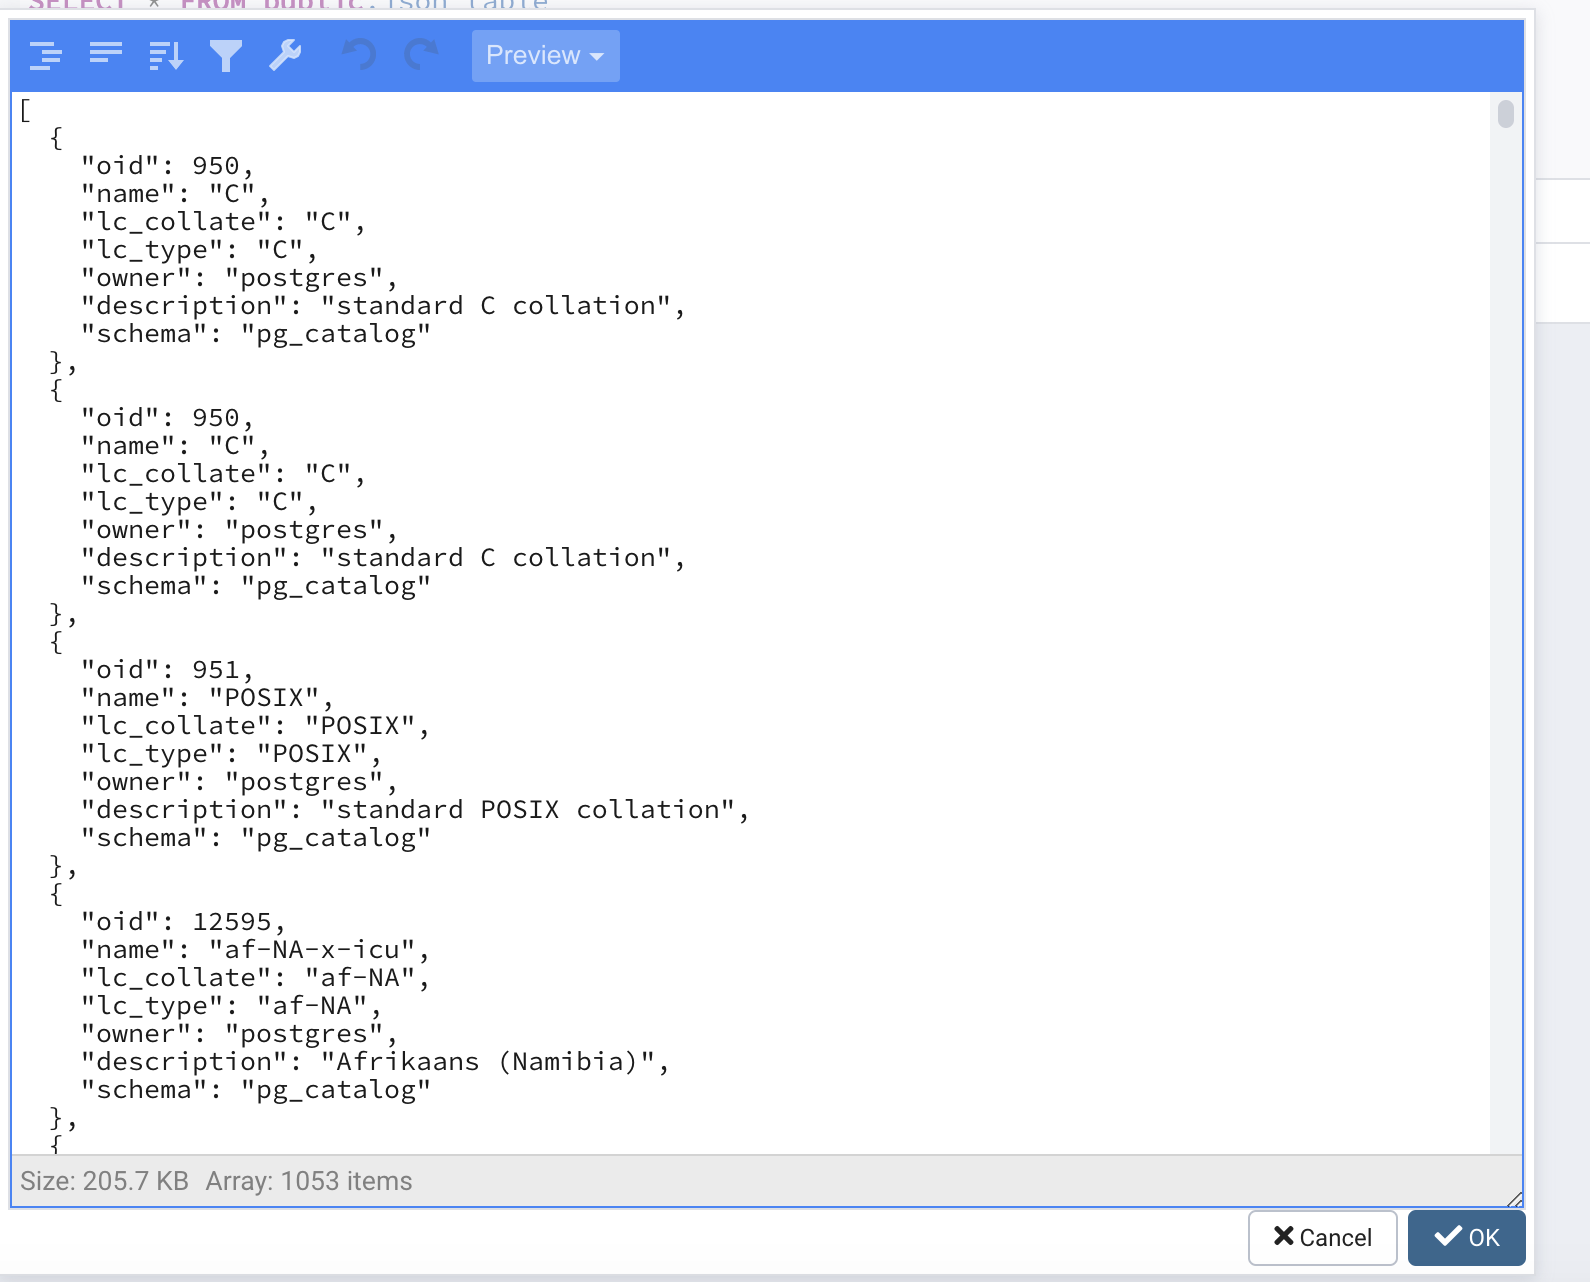Confirm with the OK button
Image resolution: width=1590 pixels, height=1282 pixels.
[1466, 1237]
